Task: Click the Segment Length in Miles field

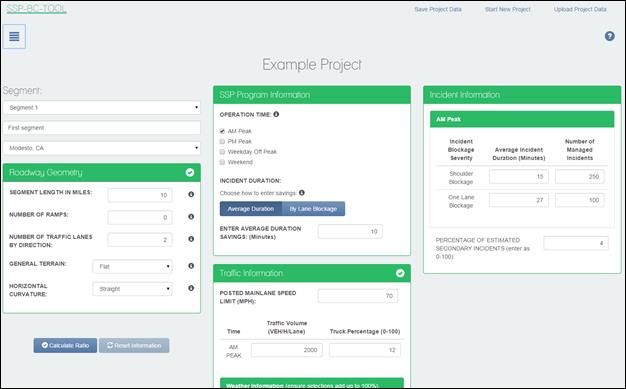Action: 140,195
